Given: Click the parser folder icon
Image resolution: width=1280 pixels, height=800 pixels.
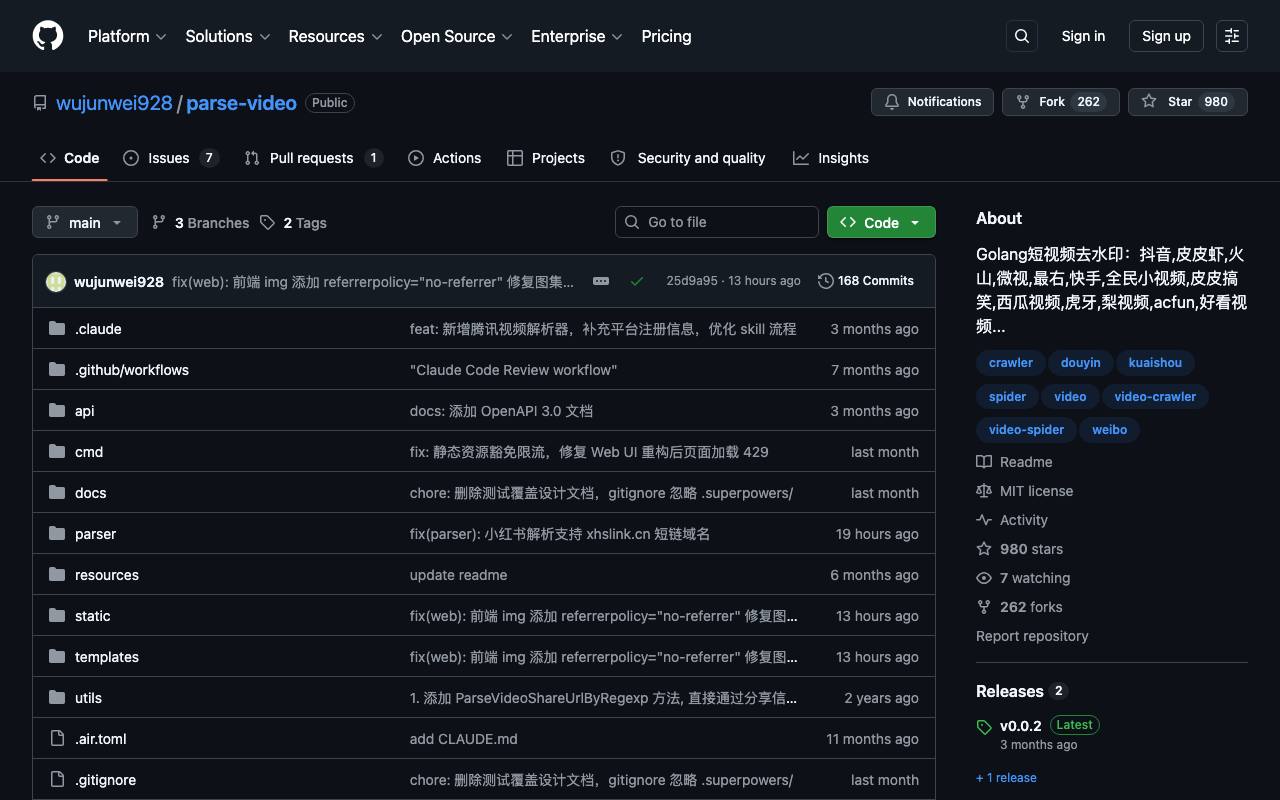Looking at the screenshot, I should pyautogui.click(x=57, y=534).
